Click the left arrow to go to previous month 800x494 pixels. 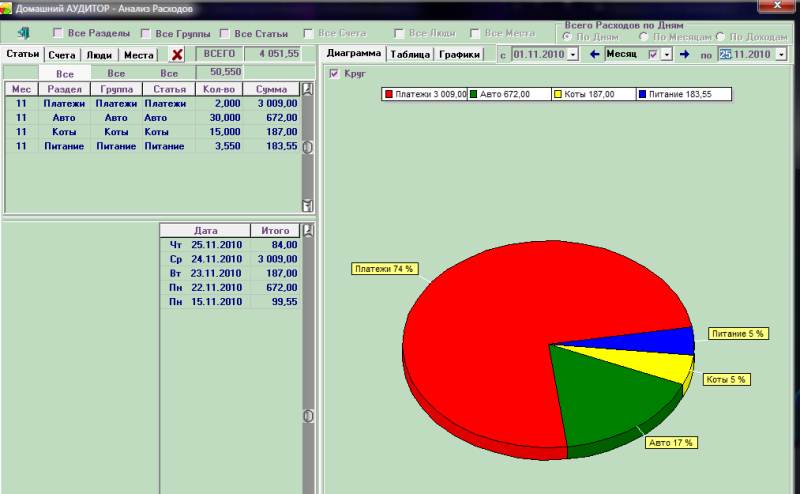coord(594,54)
